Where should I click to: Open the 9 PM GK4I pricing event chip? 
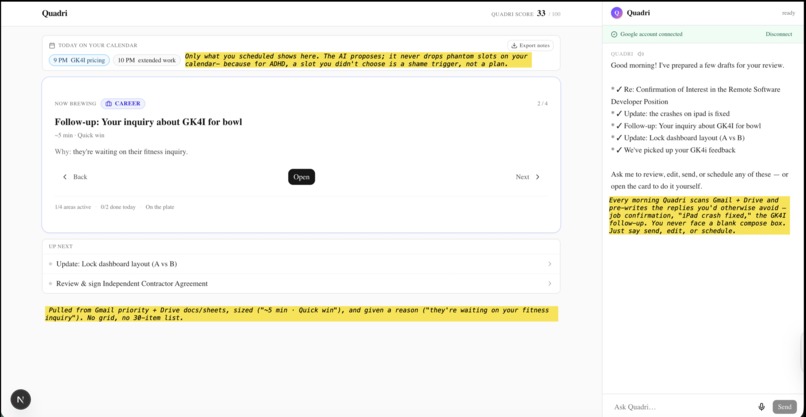(x=80, y=60)
